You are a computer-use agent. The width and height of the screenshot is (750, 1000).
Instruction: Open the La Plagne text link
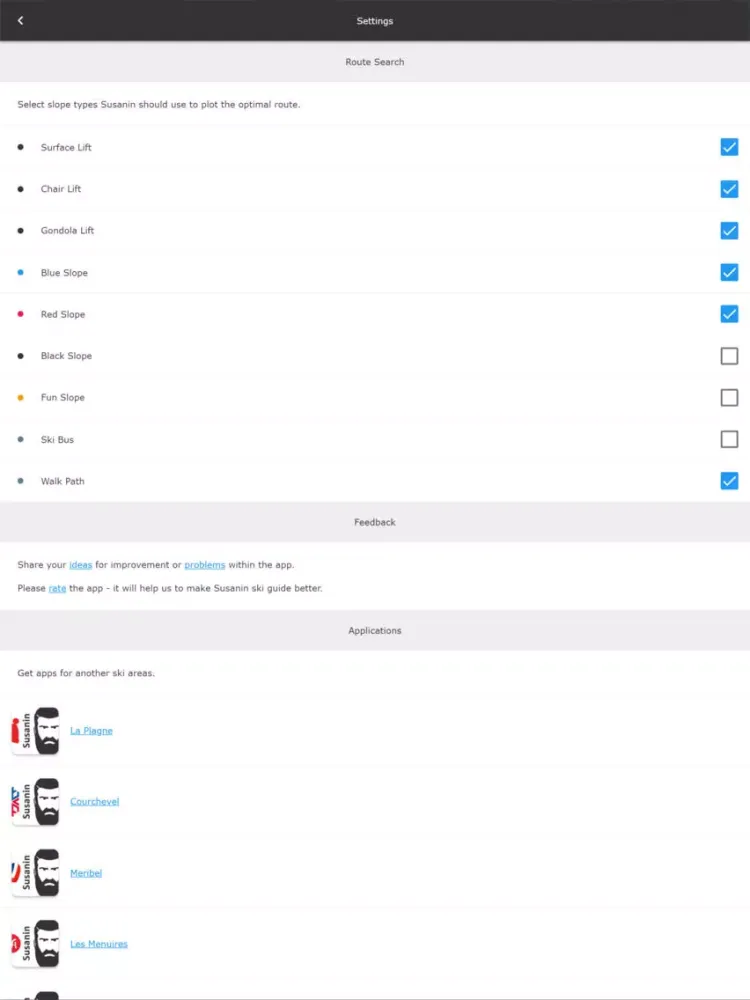pos(91,731)
